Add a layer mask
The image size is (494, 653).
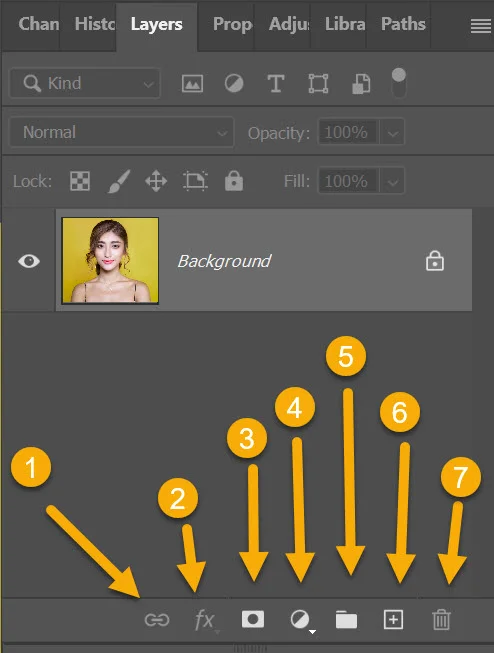coord(253,619)
